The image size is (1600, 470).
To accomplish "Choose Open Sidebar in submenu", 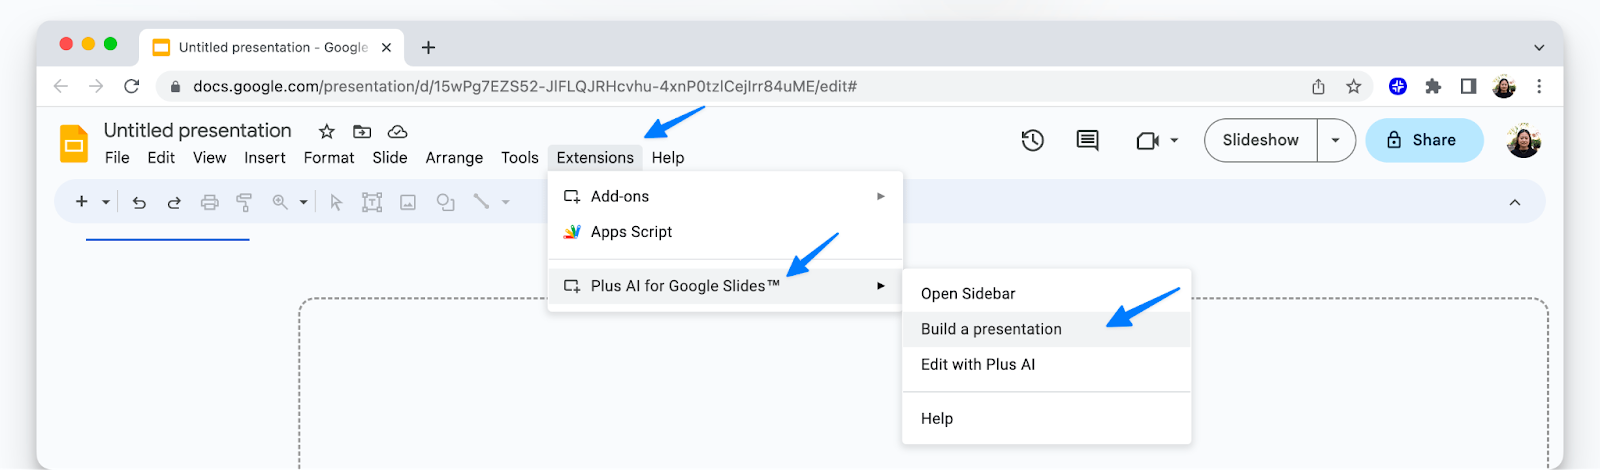I will [x=1047, y=294].
